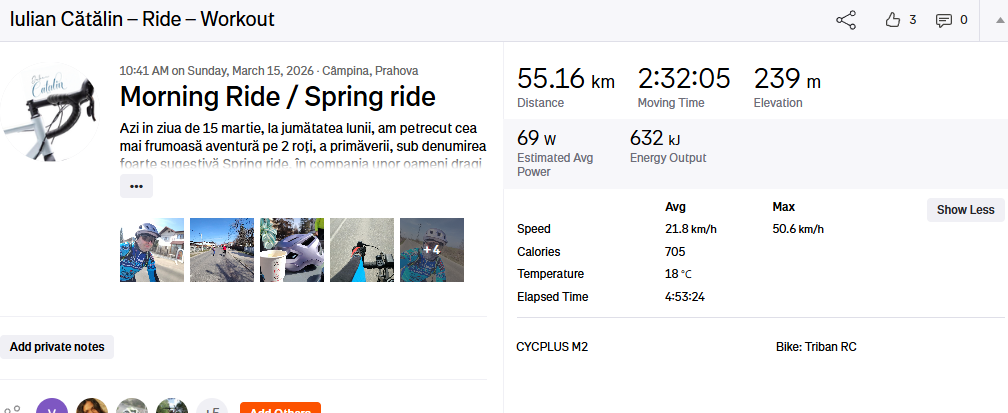
Task: Click the CYCPLUS M2 device label
Action: [x=552, y=347]
